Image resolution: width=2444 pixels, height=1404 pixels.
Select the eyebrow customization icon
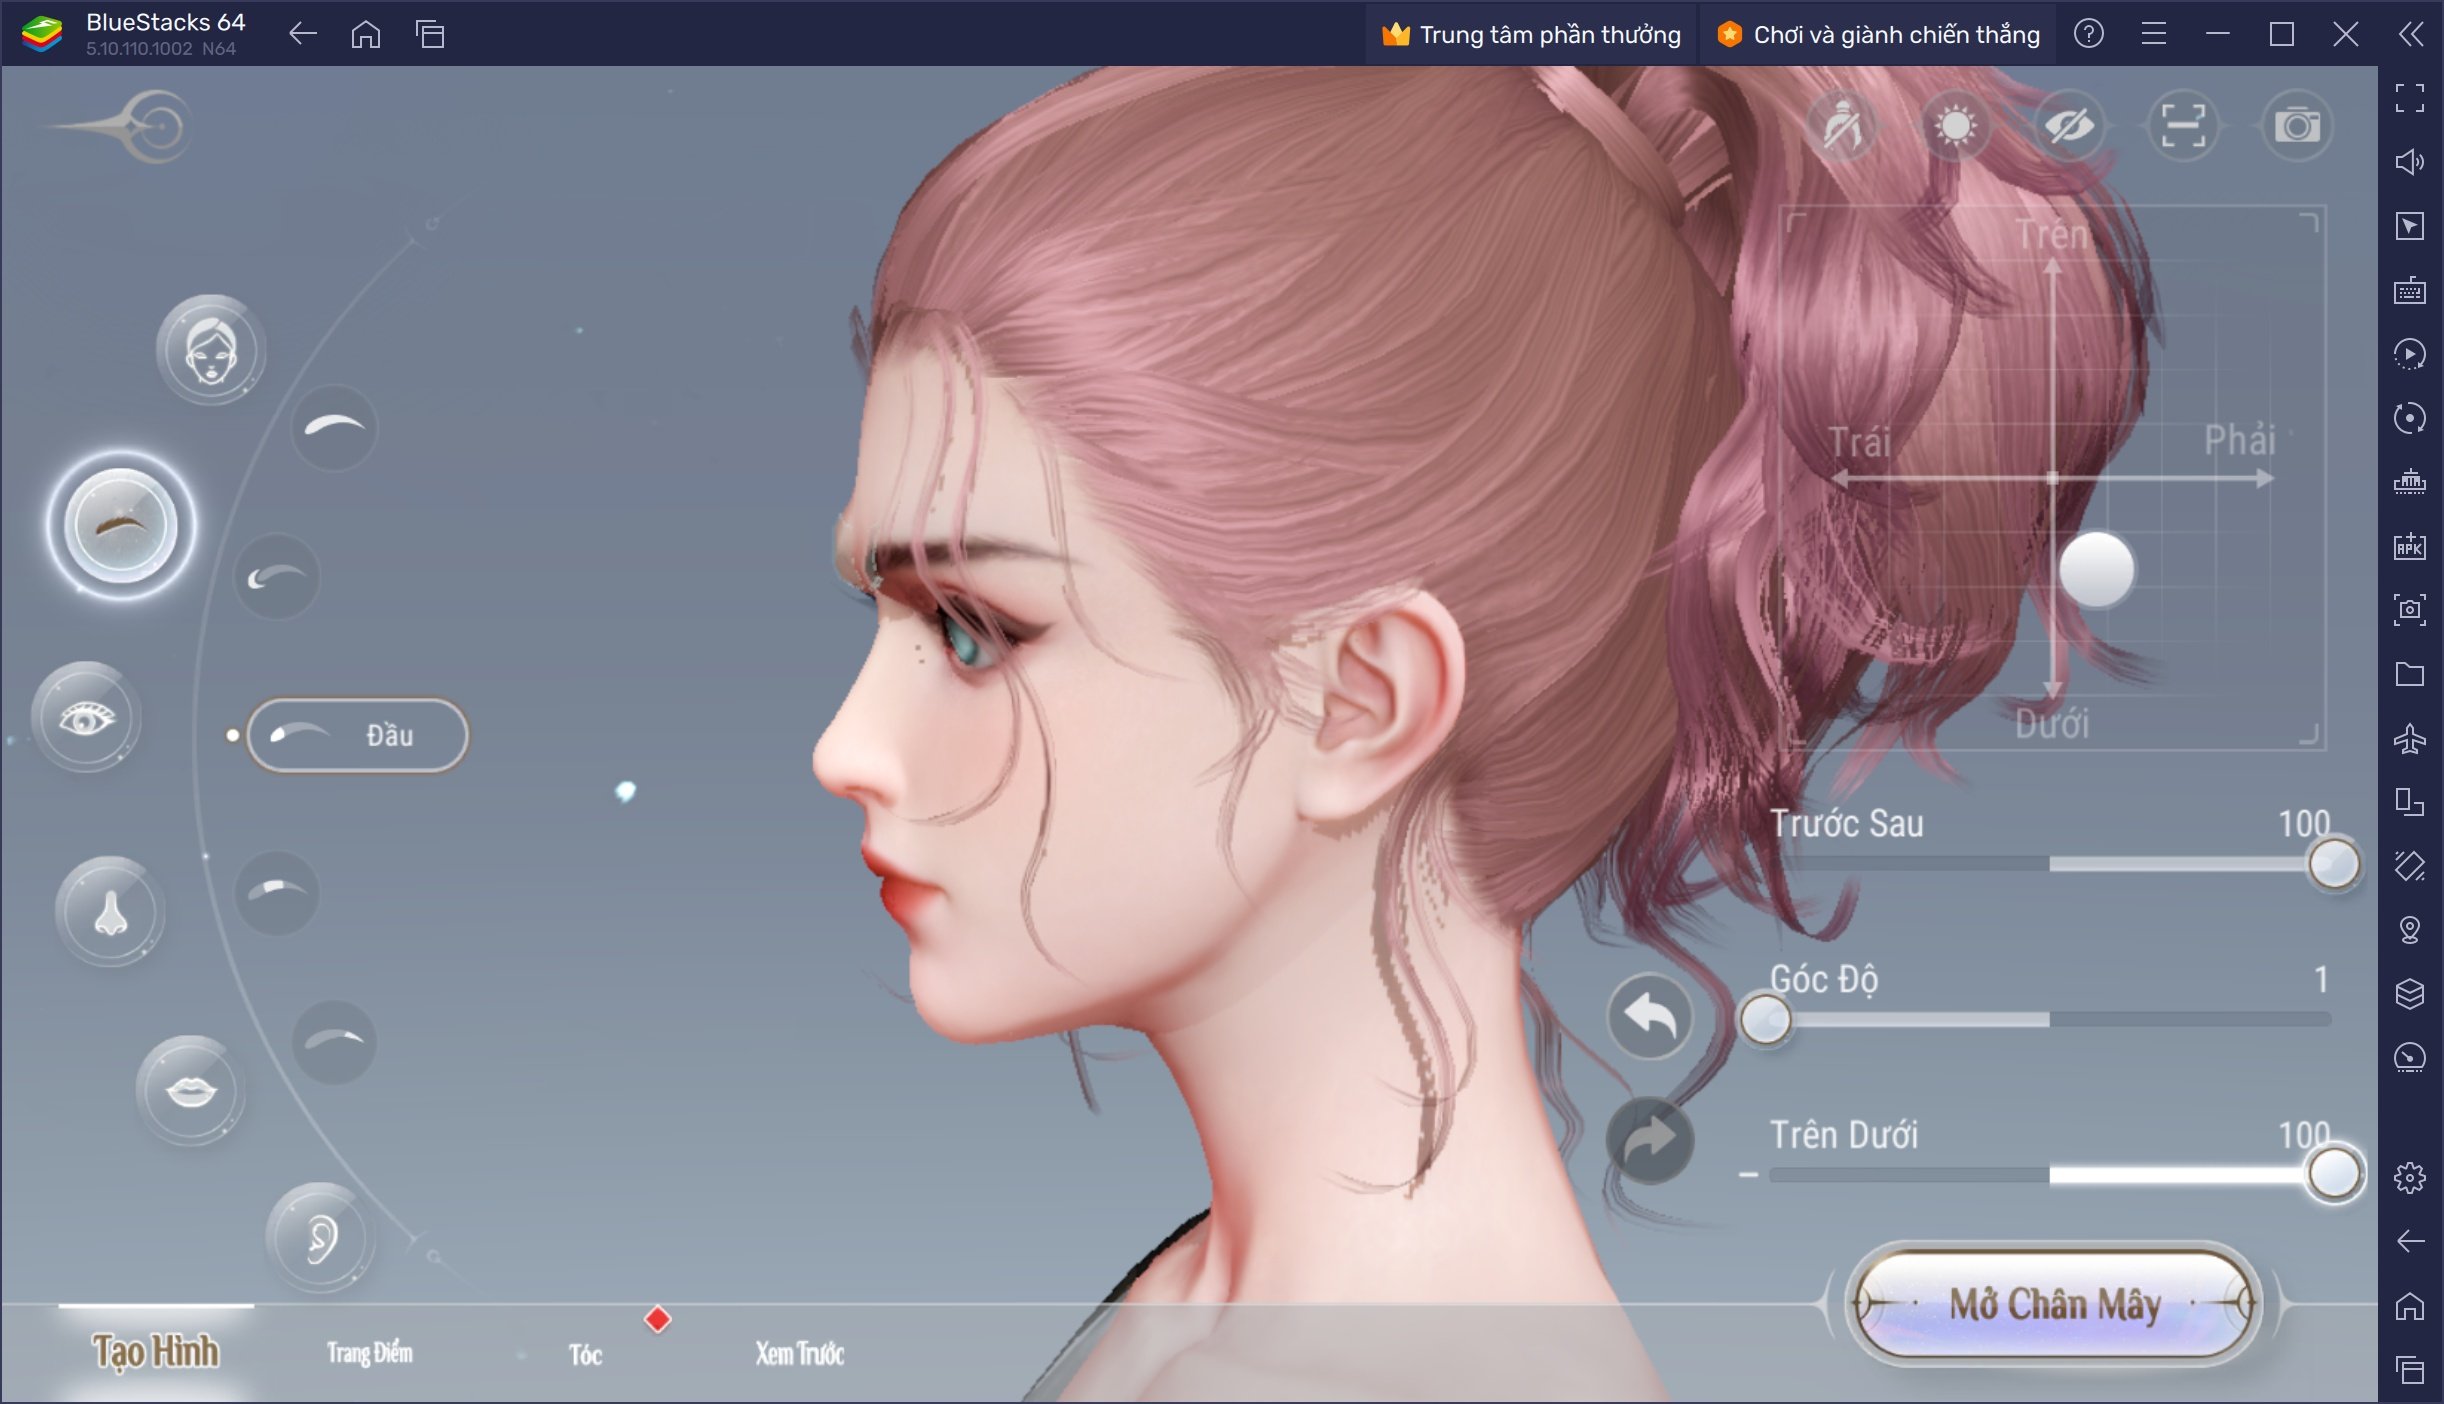121,522
